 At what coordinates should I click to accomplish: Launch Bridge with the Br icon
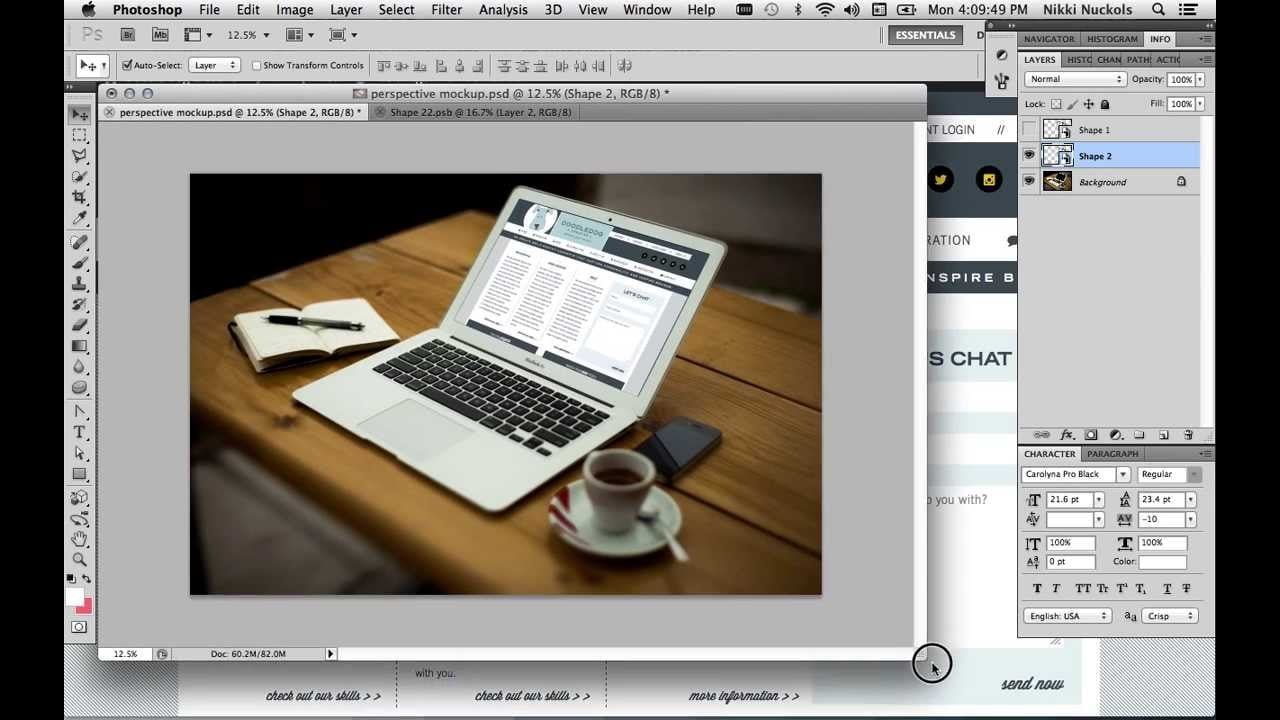click(x=128, y=35)
